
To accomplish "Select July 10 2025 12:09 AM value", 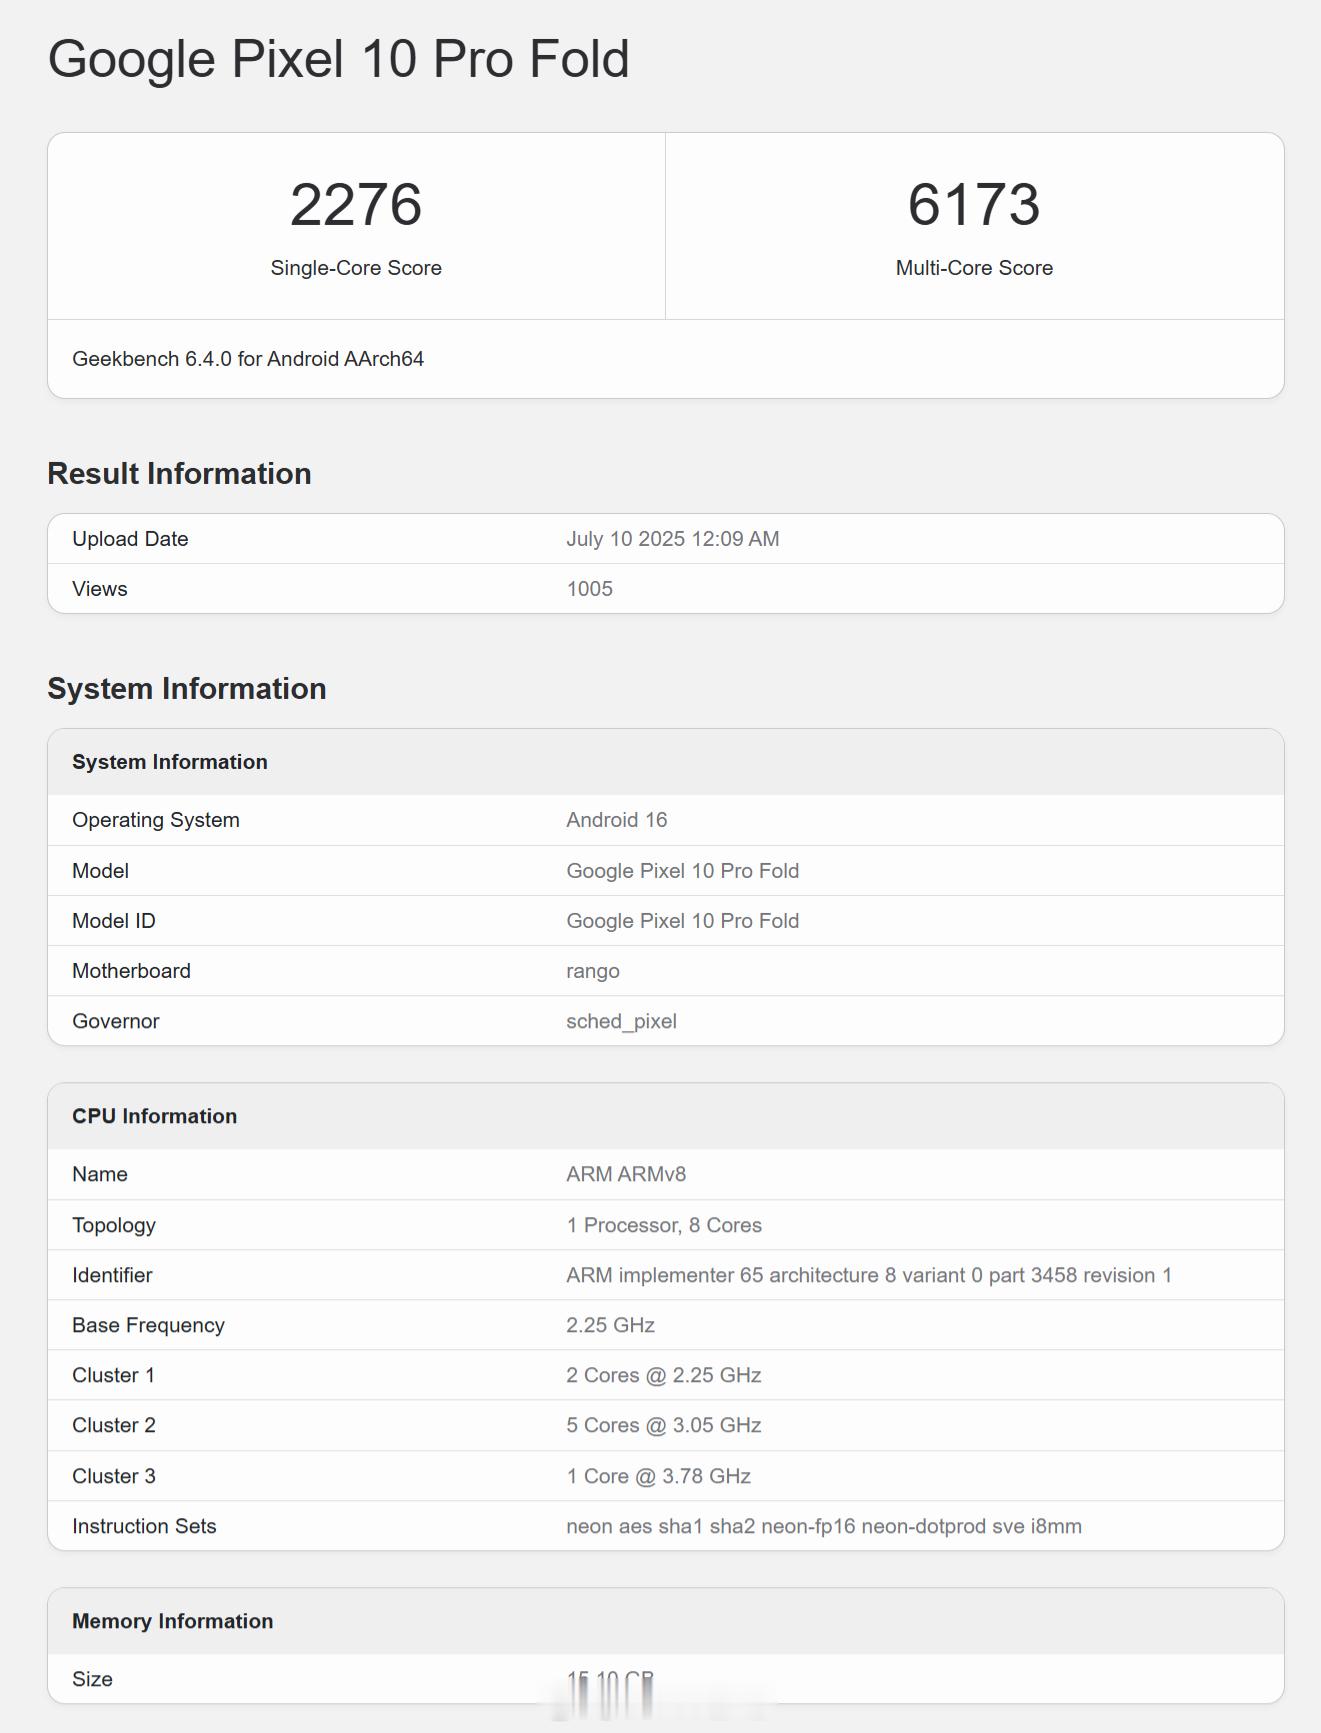I will (x=673, y=539).
